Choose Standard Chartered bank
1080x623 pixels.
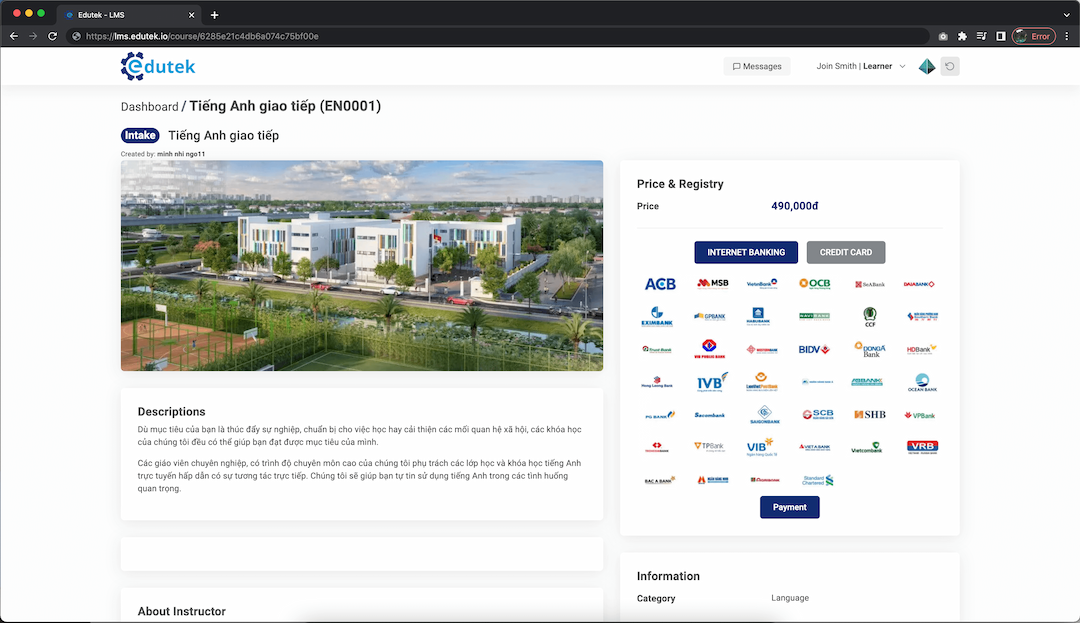[x=815, y=480]
